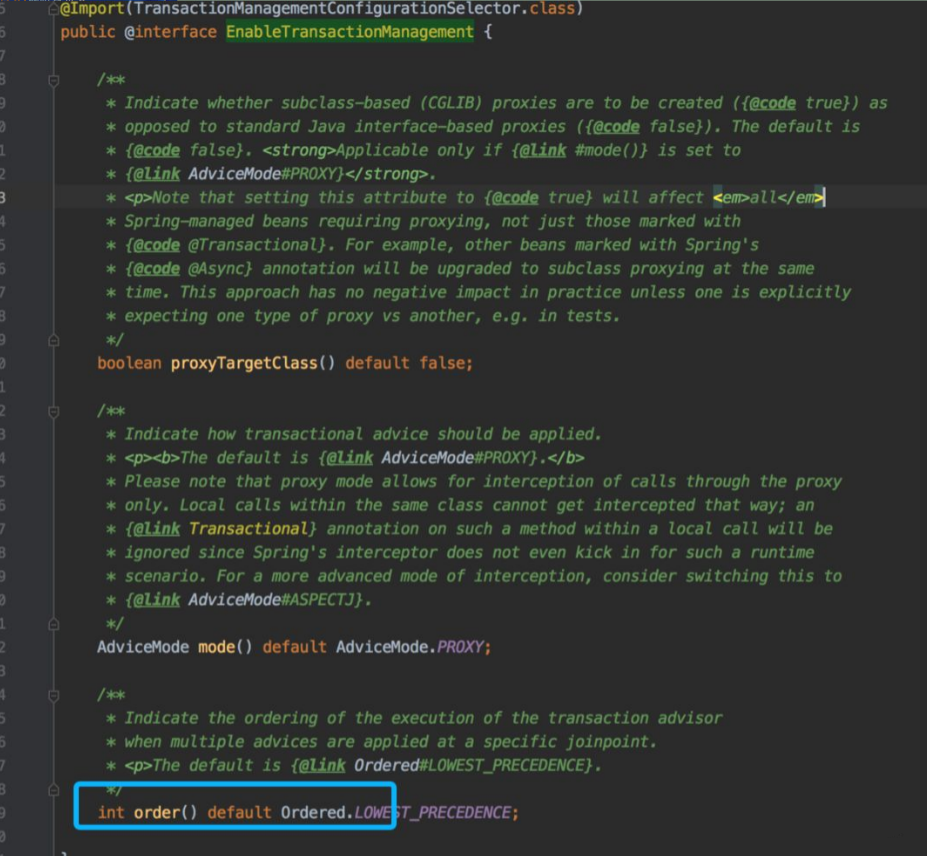Click the boolean keyword in proxyTargetClass declaration
The height and width of the screenshot is (856, 927).
tap(129, 362)
